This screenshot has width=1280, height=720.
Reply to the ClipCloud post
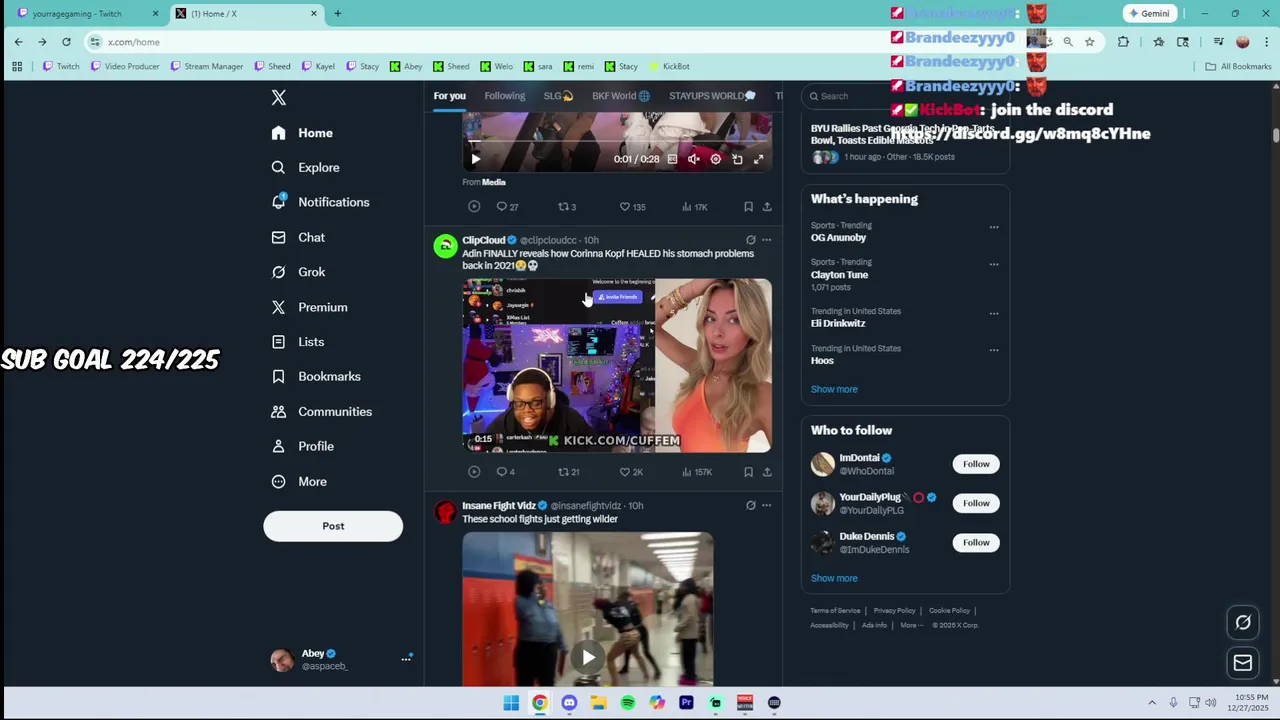tap(506, 472)
